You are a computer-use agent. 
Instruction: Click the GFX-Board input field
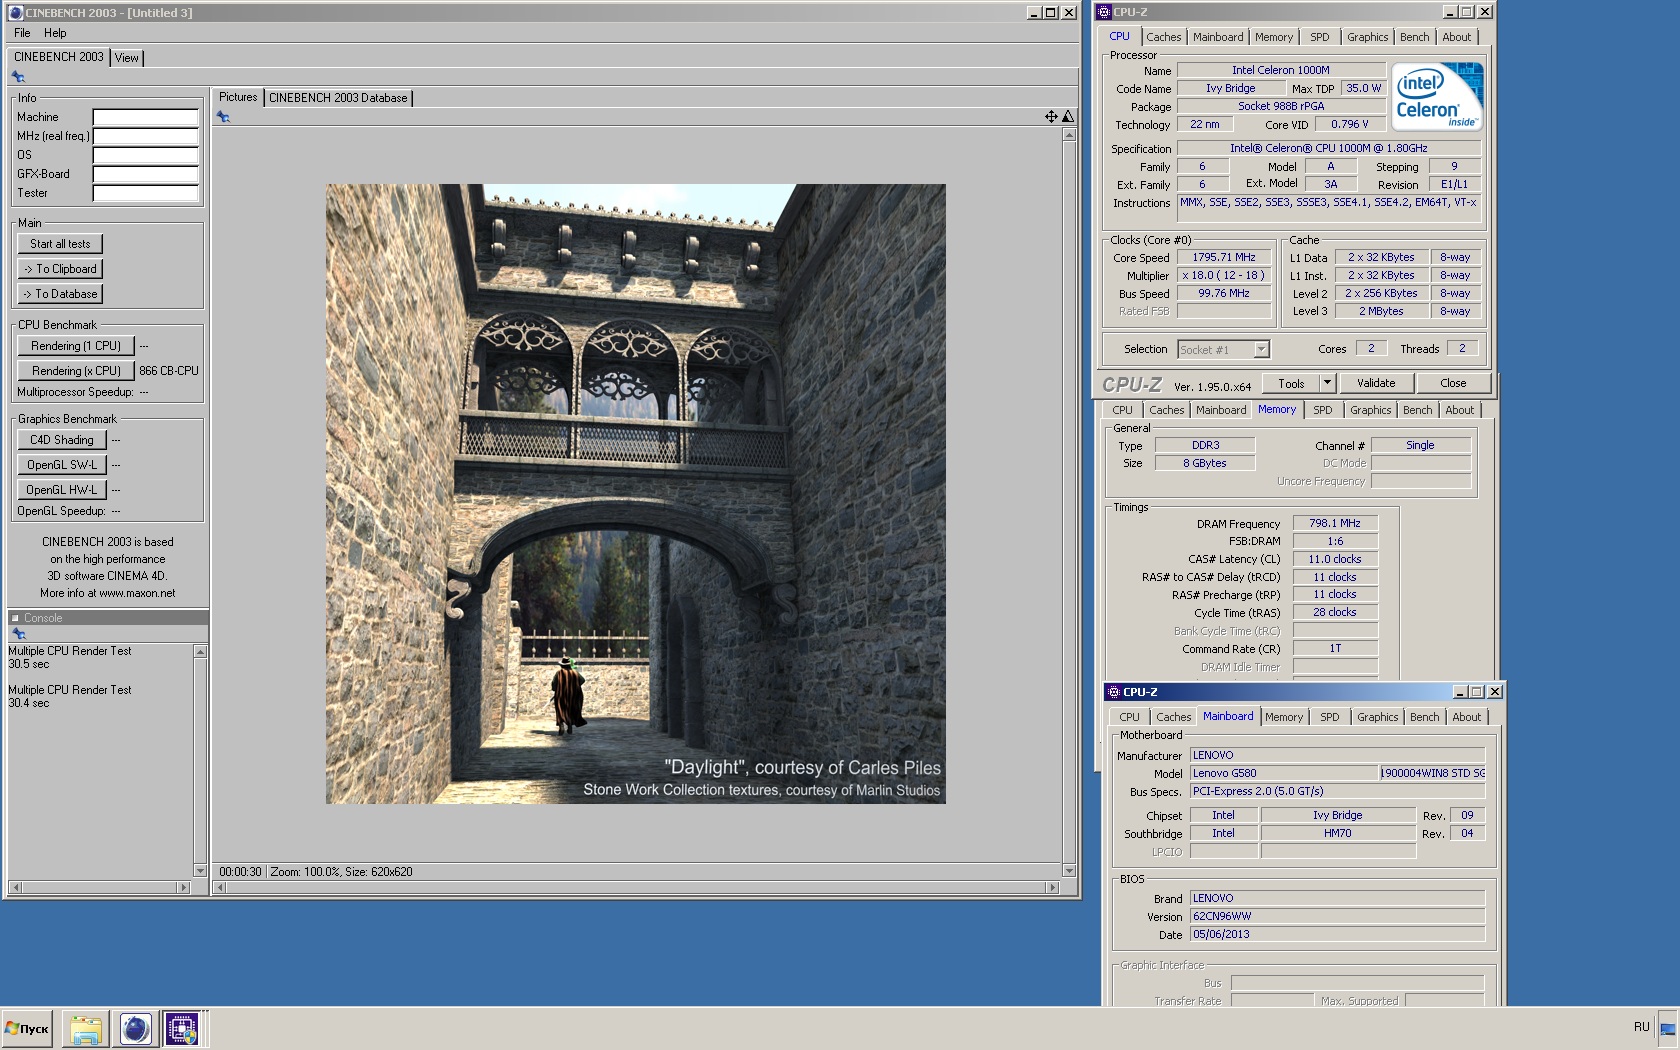click(x=145, y=174)
